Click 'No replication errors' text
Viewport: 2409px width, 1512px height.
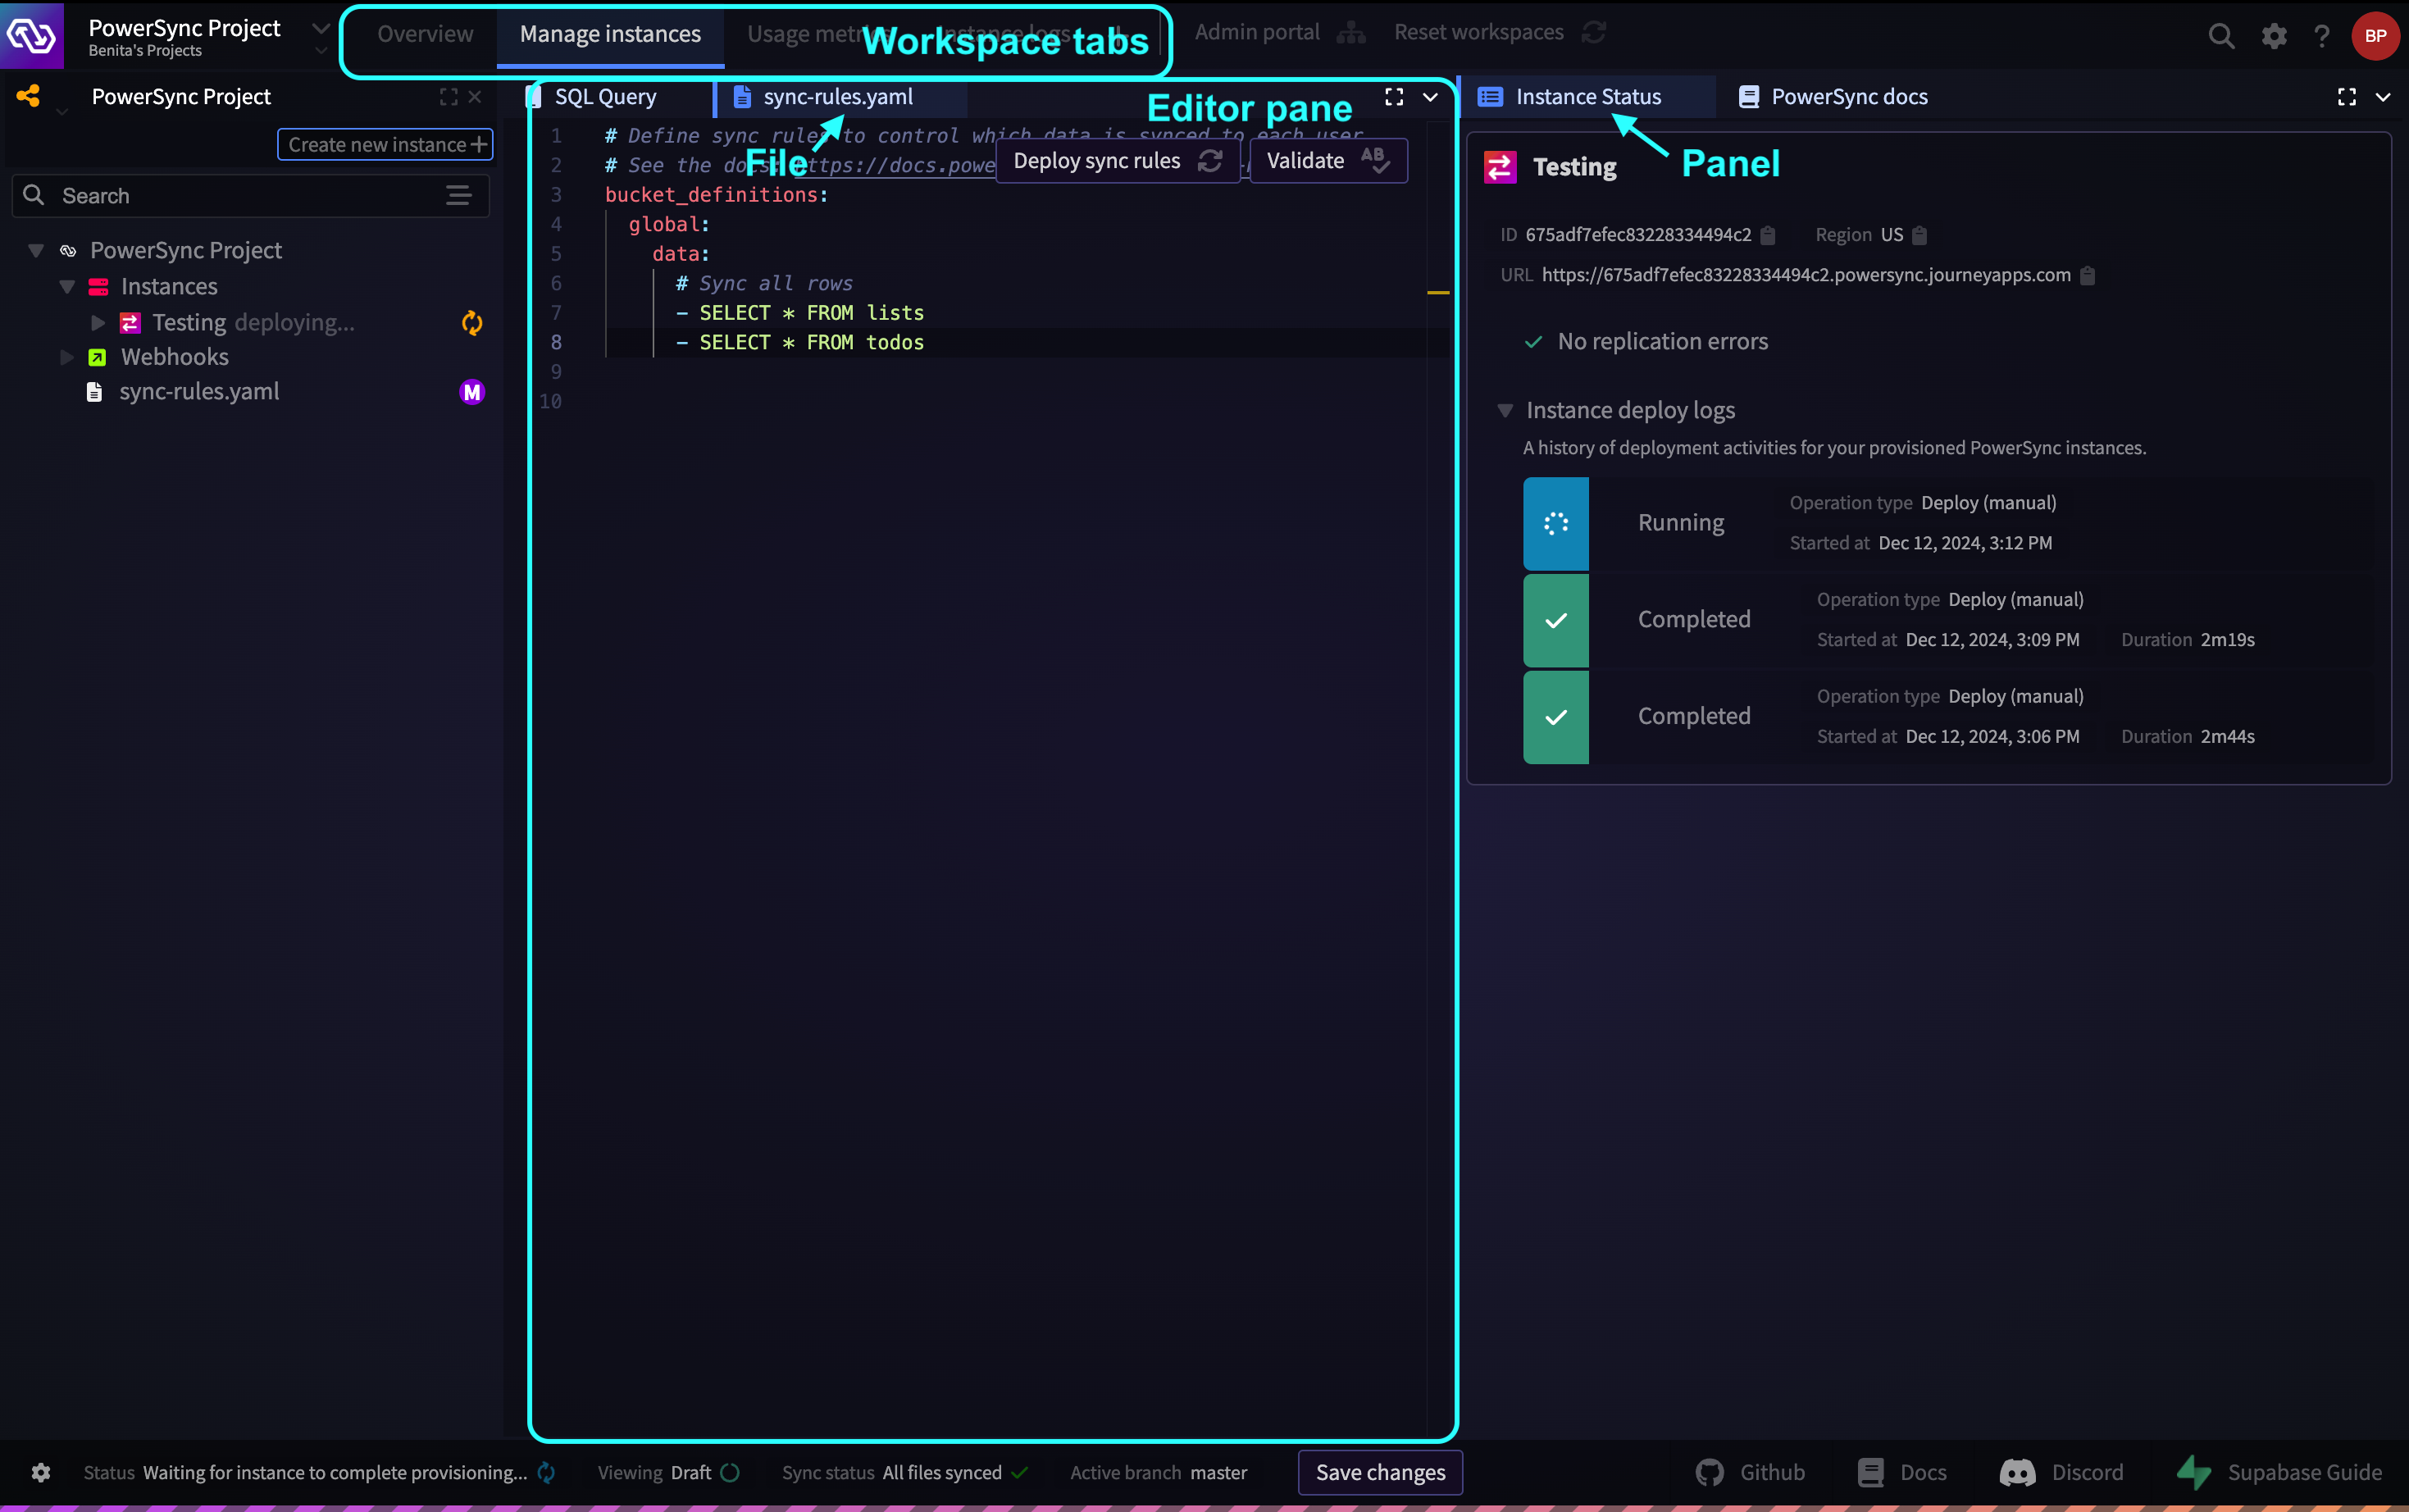[x=1662, y=341]
